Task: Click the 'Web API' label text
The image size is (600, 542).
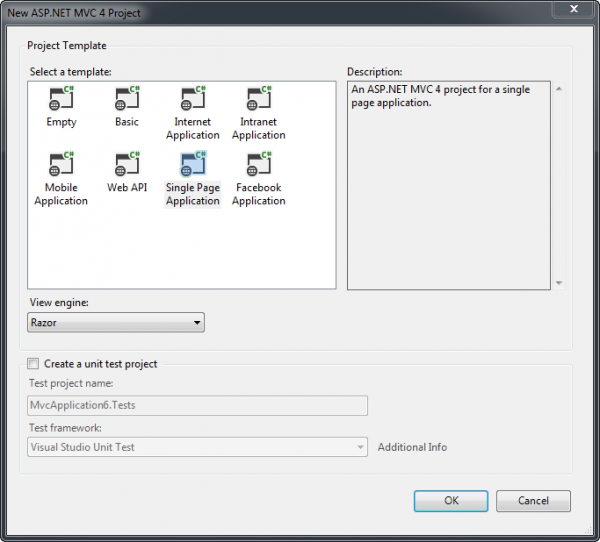Action: click(x=127, y=188)
